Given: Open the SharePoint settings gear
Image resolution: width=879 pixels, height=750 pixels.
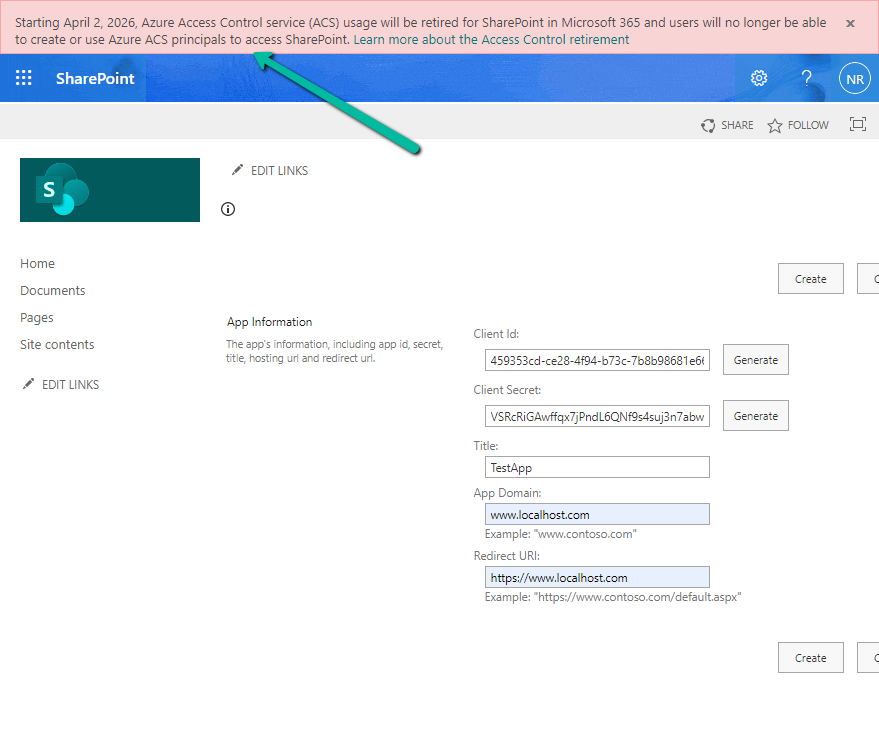Looking at the screenshot, I should [x=758, y=77].
